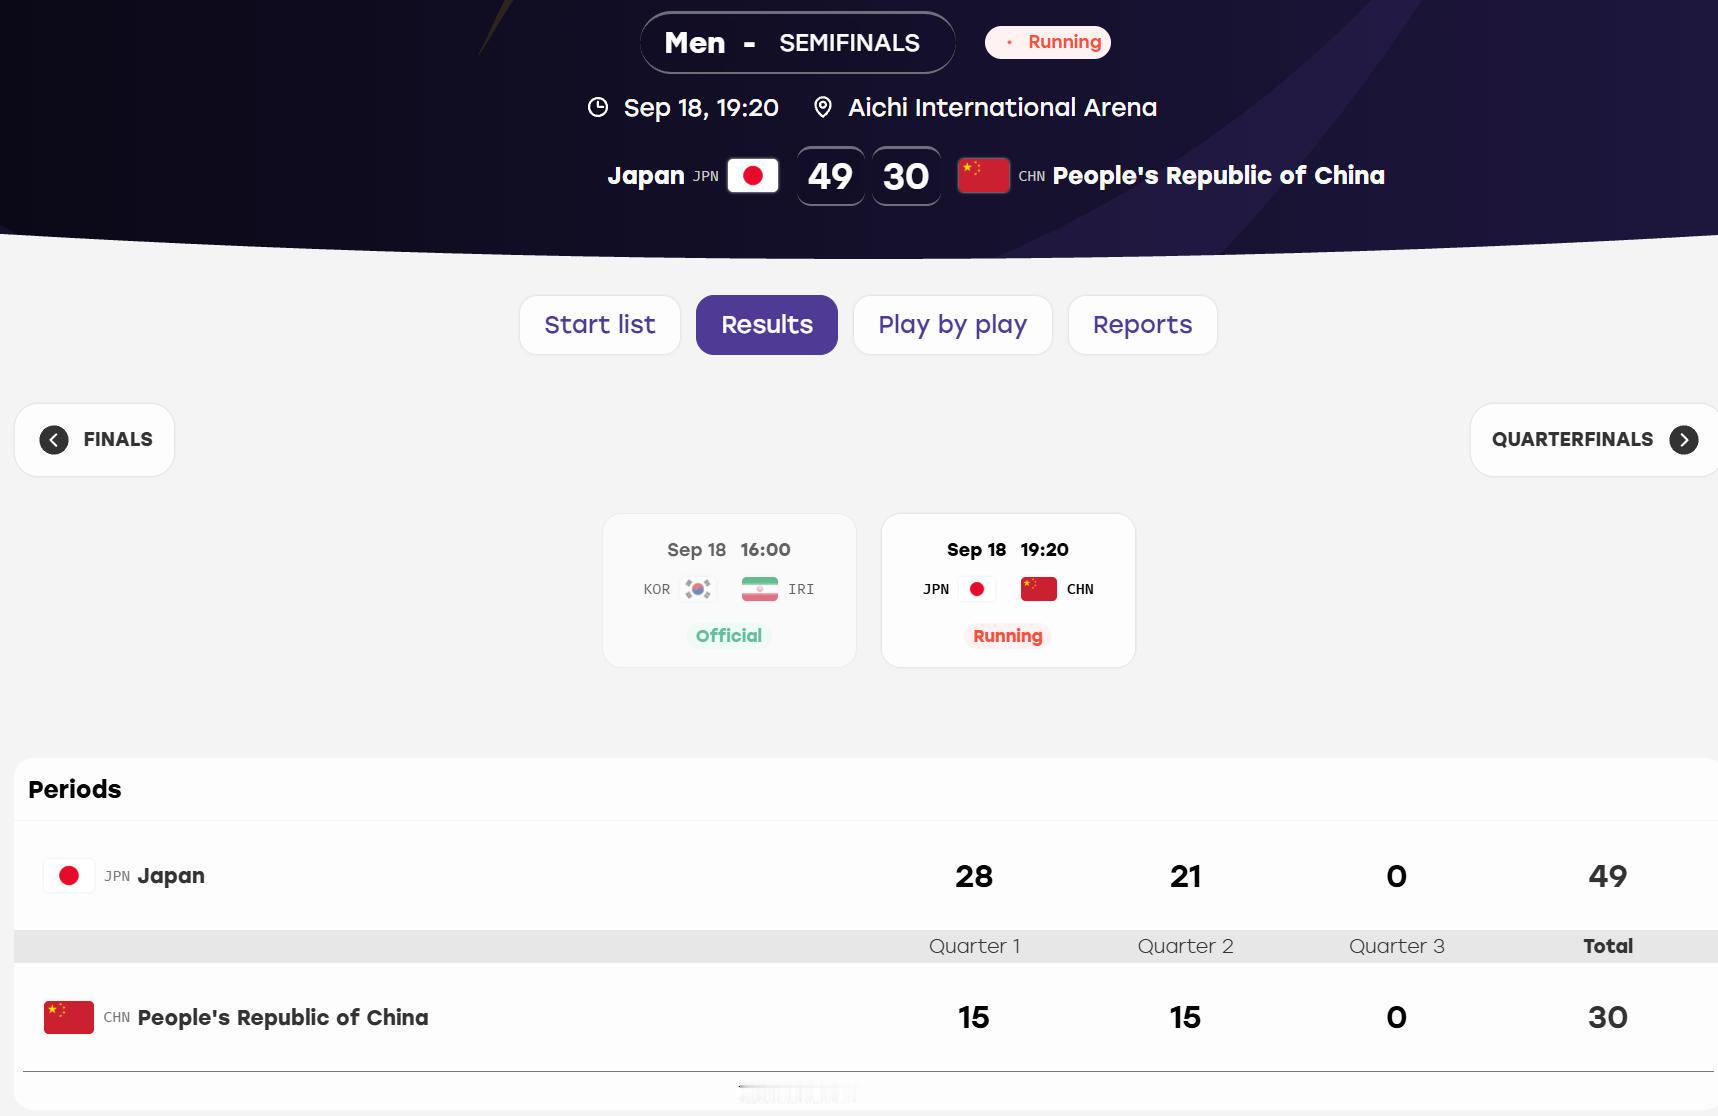Click the Periods section heading
The image size is (1718, 1116).
pos(75,790)
